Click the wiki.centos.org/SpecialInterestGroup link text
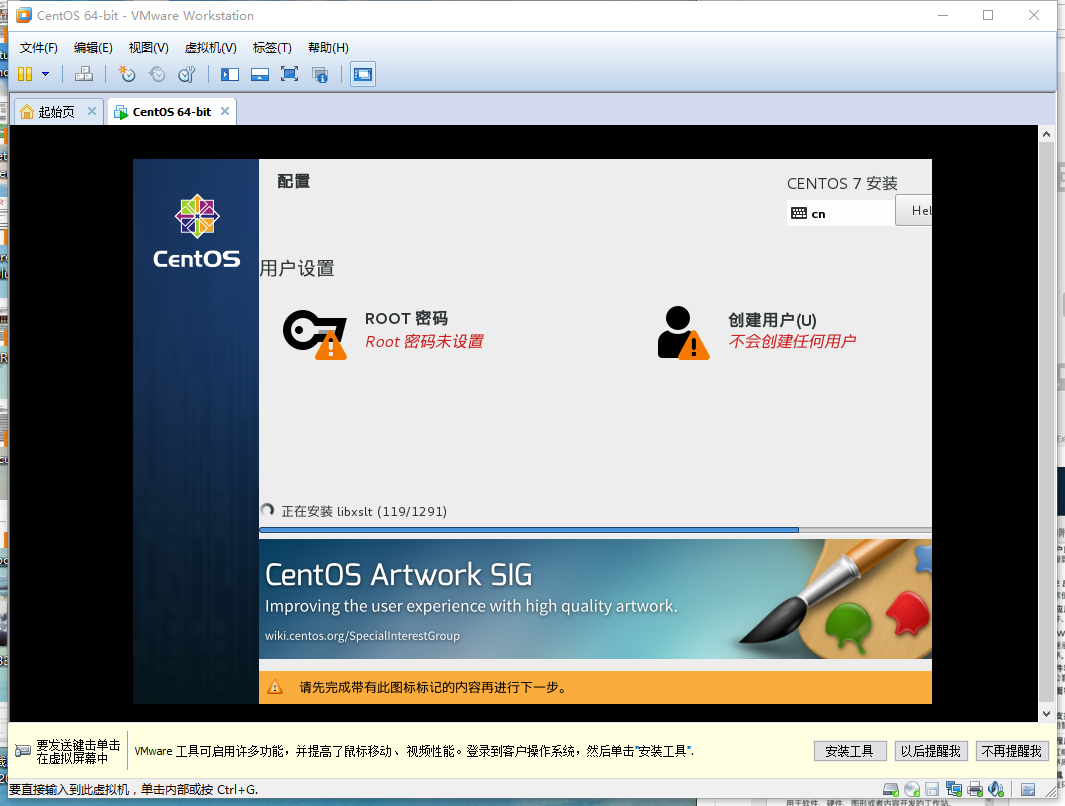The height and width of the screenshot is (806, 1065). pyautogui.click(x=362, y=636)
